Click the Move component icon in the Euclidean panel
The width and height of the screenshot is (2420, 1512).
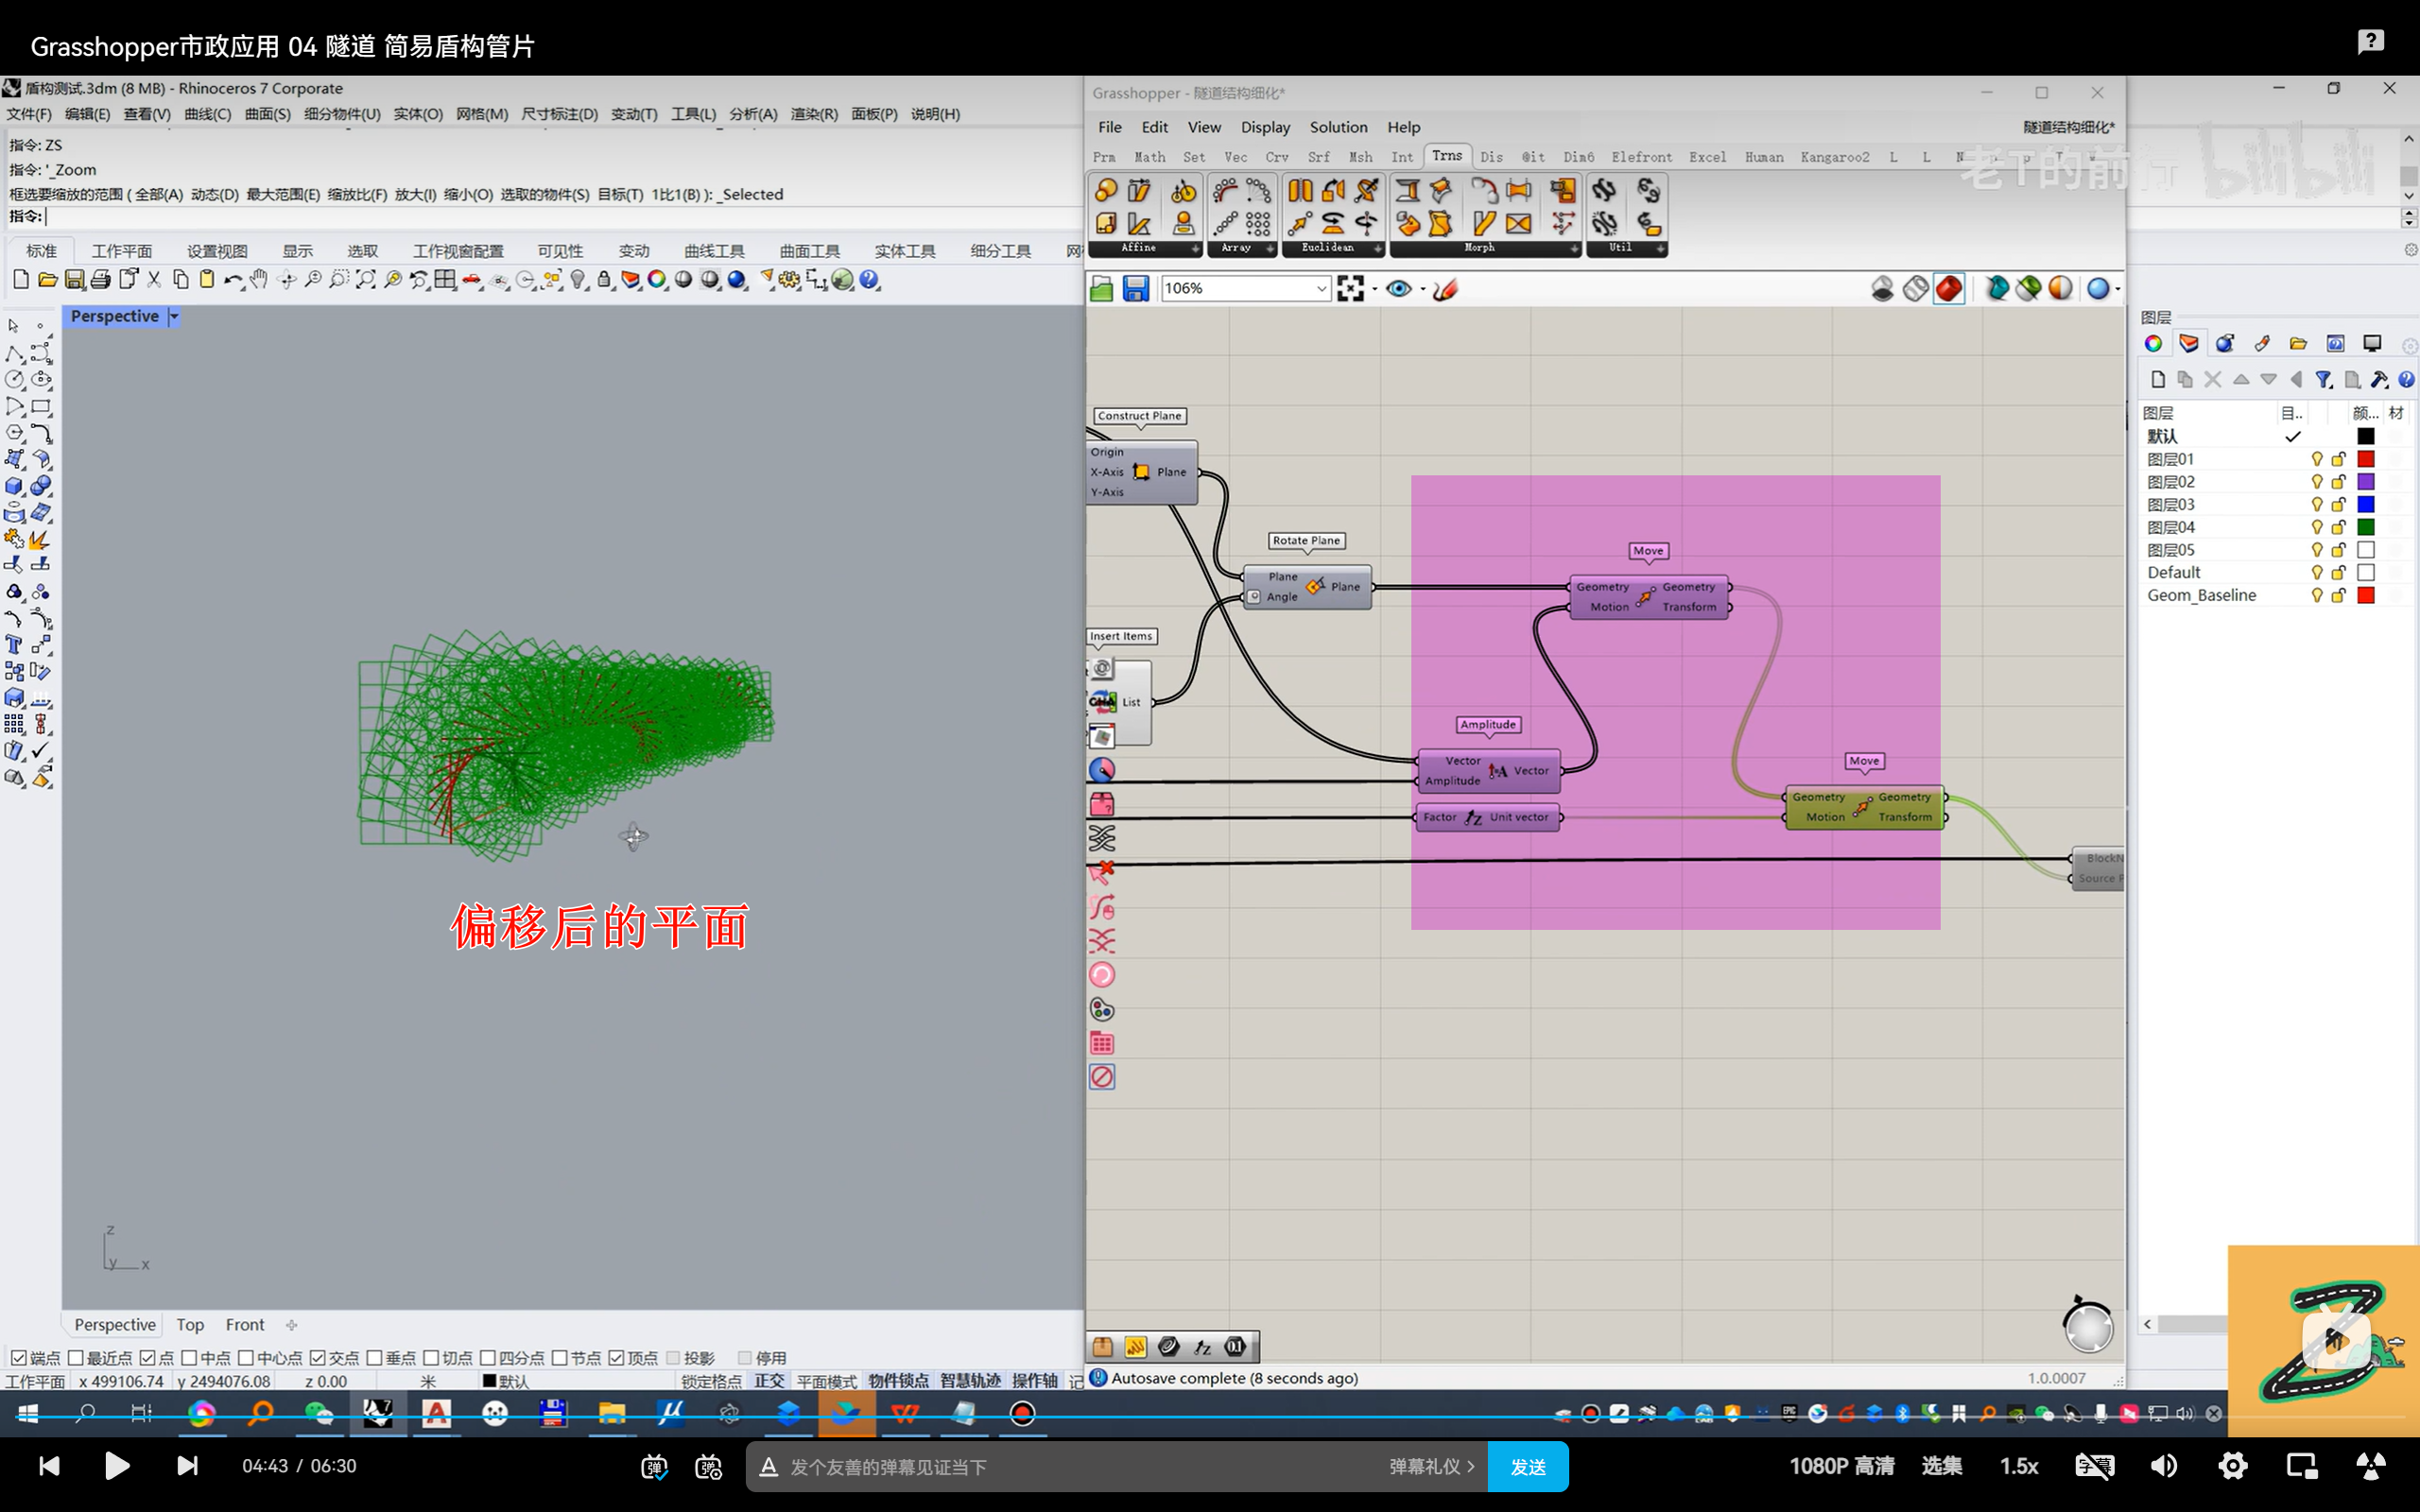tap(1300, 223)
